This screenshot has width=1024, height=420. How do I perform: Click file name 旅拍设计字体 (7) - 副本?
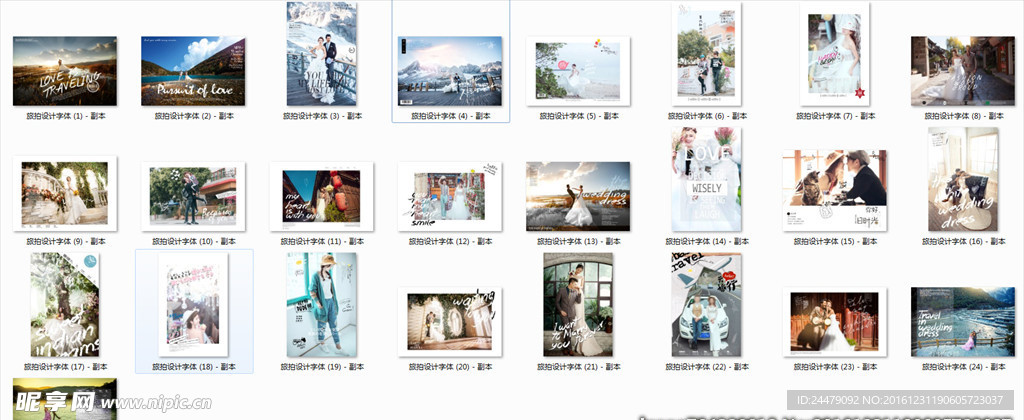pyautogui.click(x=836, y=116)
